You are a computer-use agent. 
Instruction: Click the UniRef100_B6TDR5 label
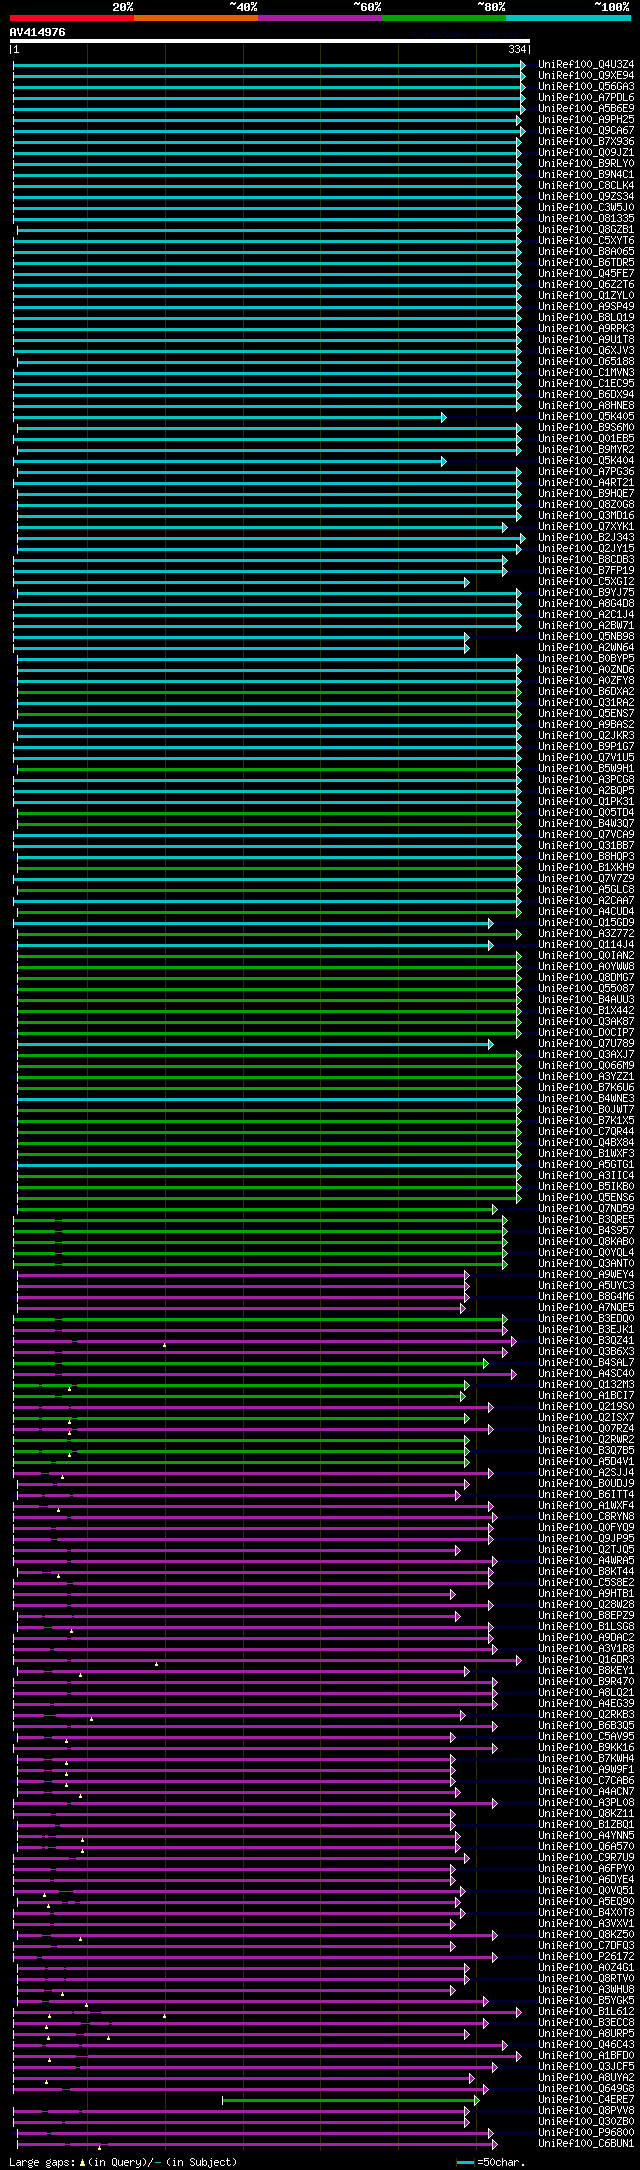[x=586, y=262]
